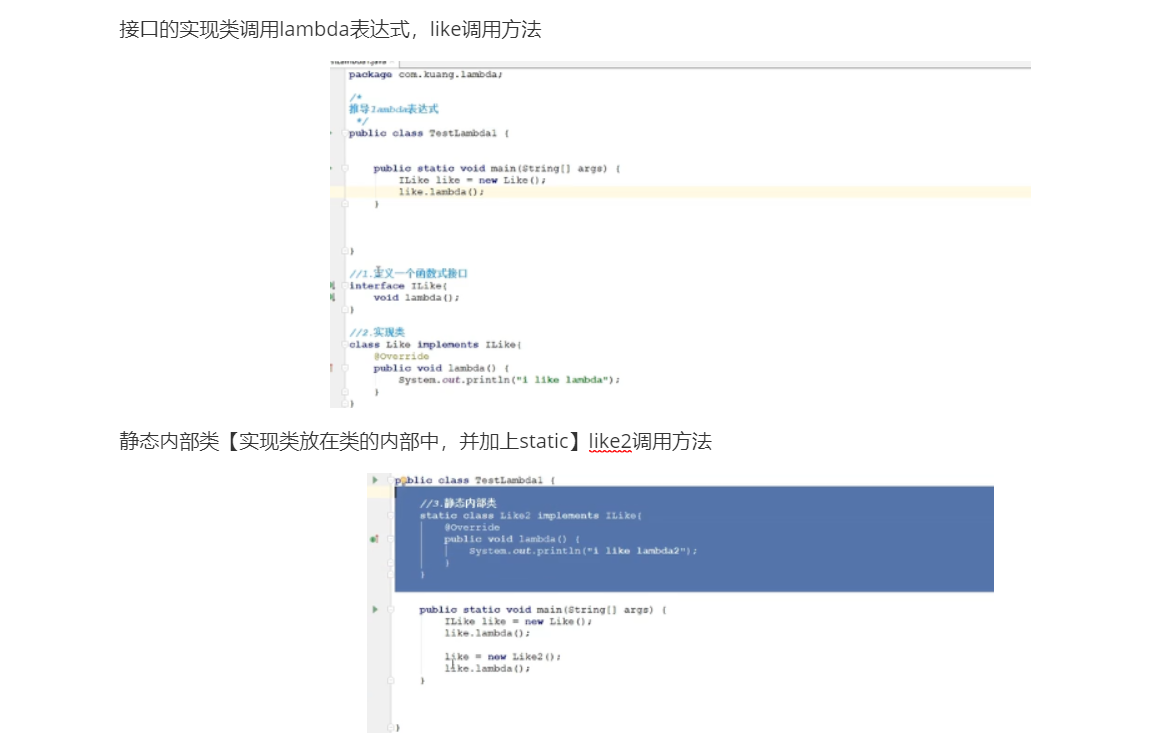
Task: Collapse fold marker at 'static class Like2 implements ILike'
Action: 390,515
